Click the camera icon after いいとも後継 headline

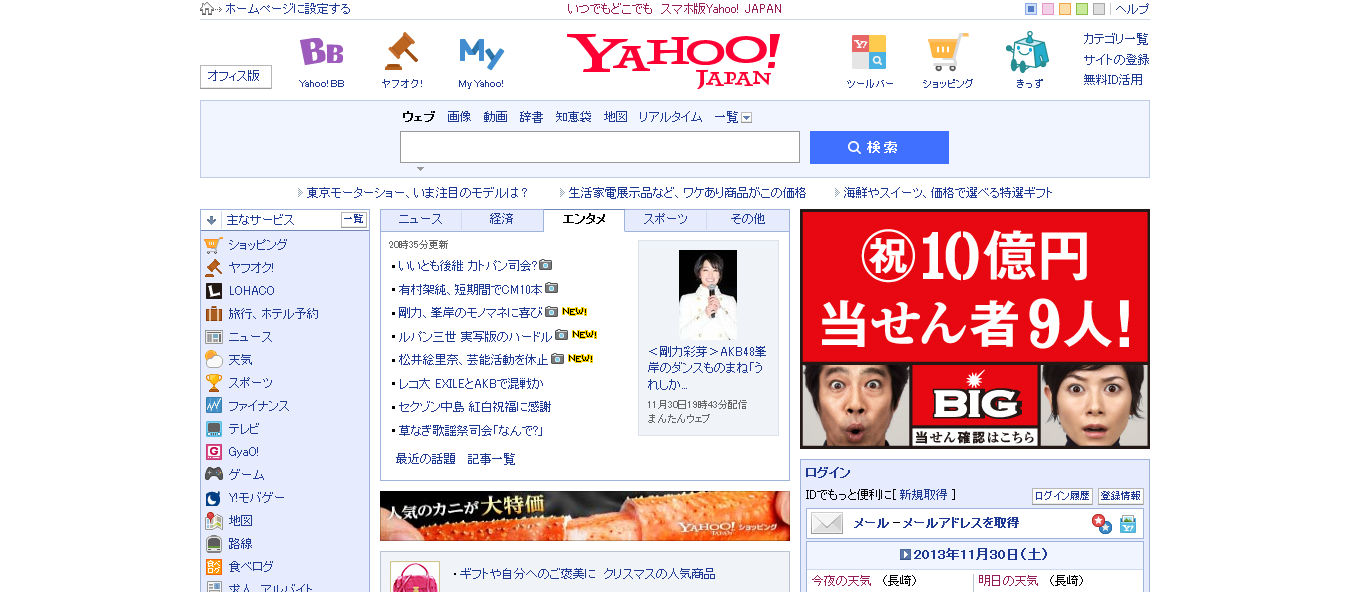(x=546, y=265)
